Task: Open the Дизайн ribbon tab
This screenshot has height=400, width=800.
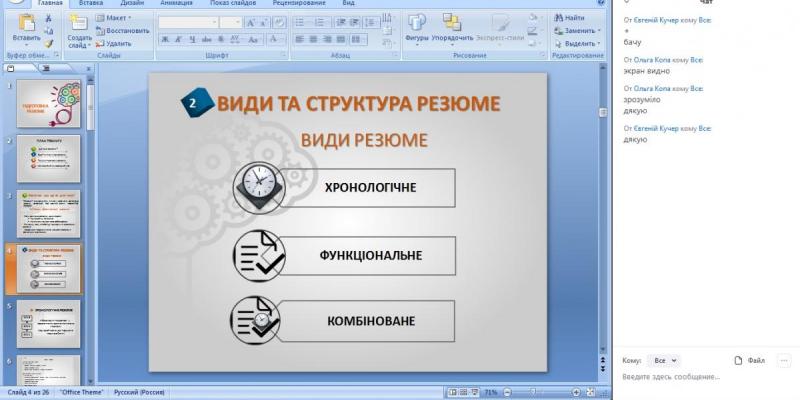Action: tap(132, 3)
